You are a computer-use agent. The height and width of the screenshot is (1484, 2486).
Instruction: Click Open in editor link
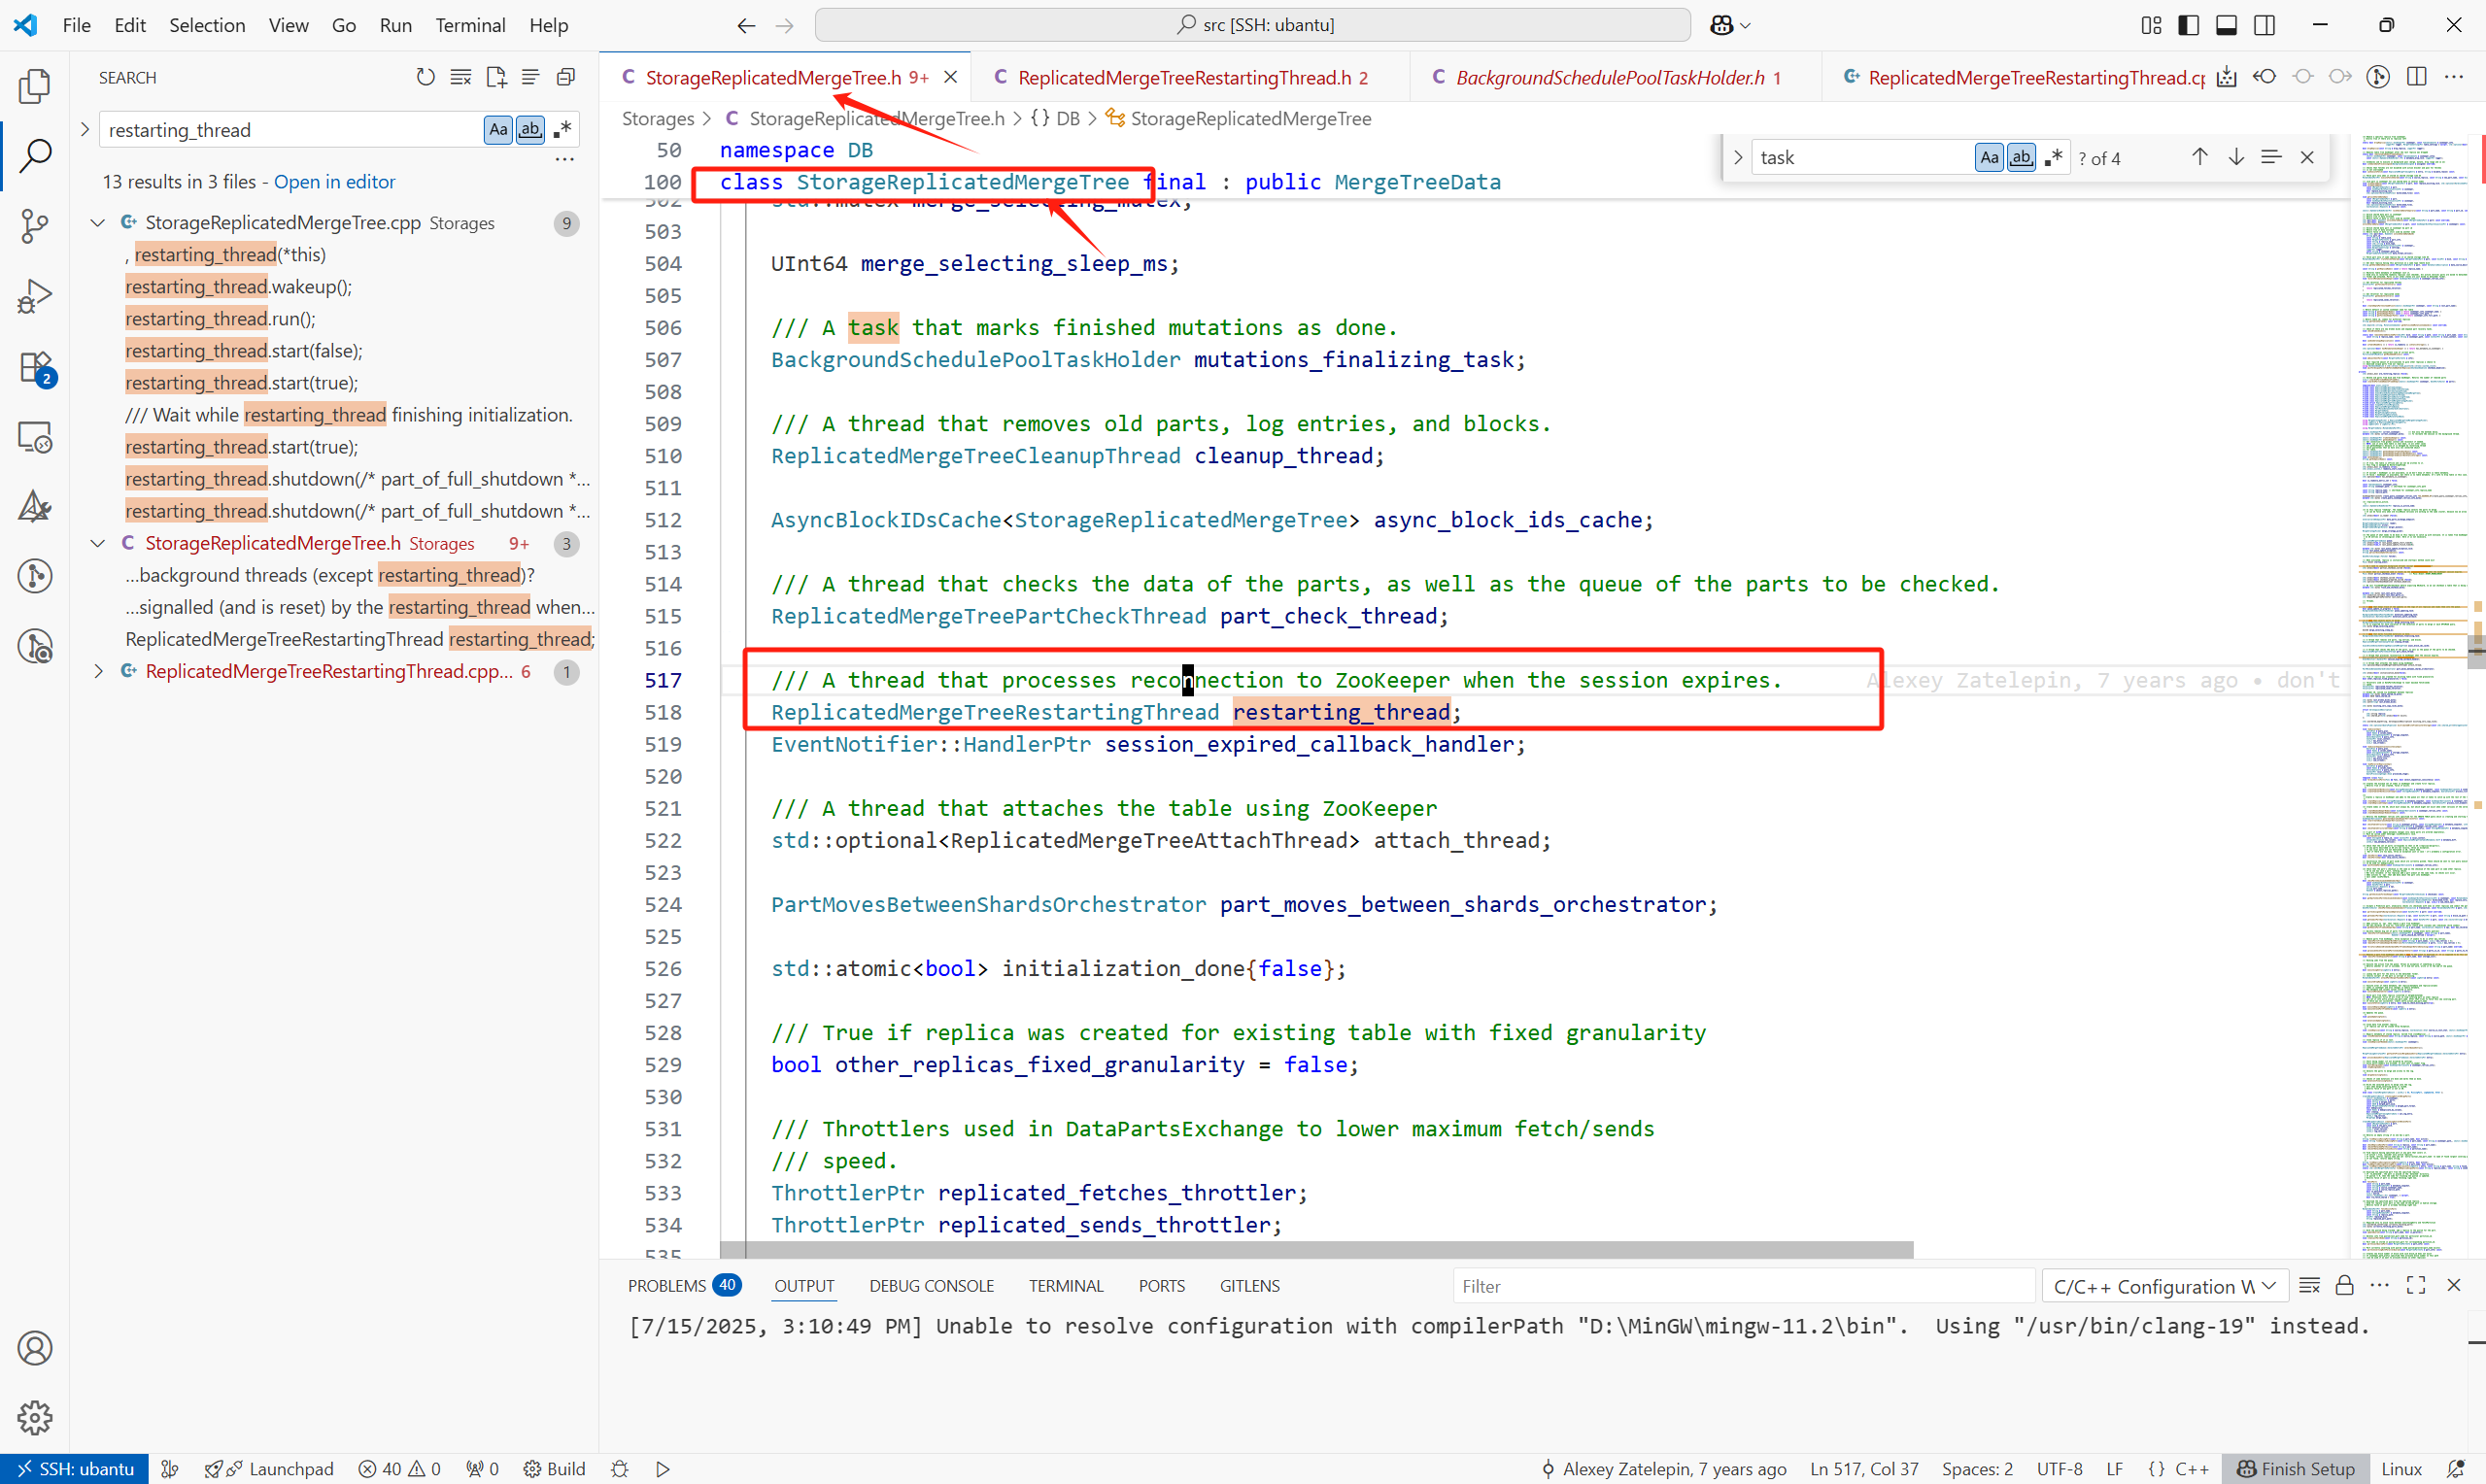(x=334, y=182)
